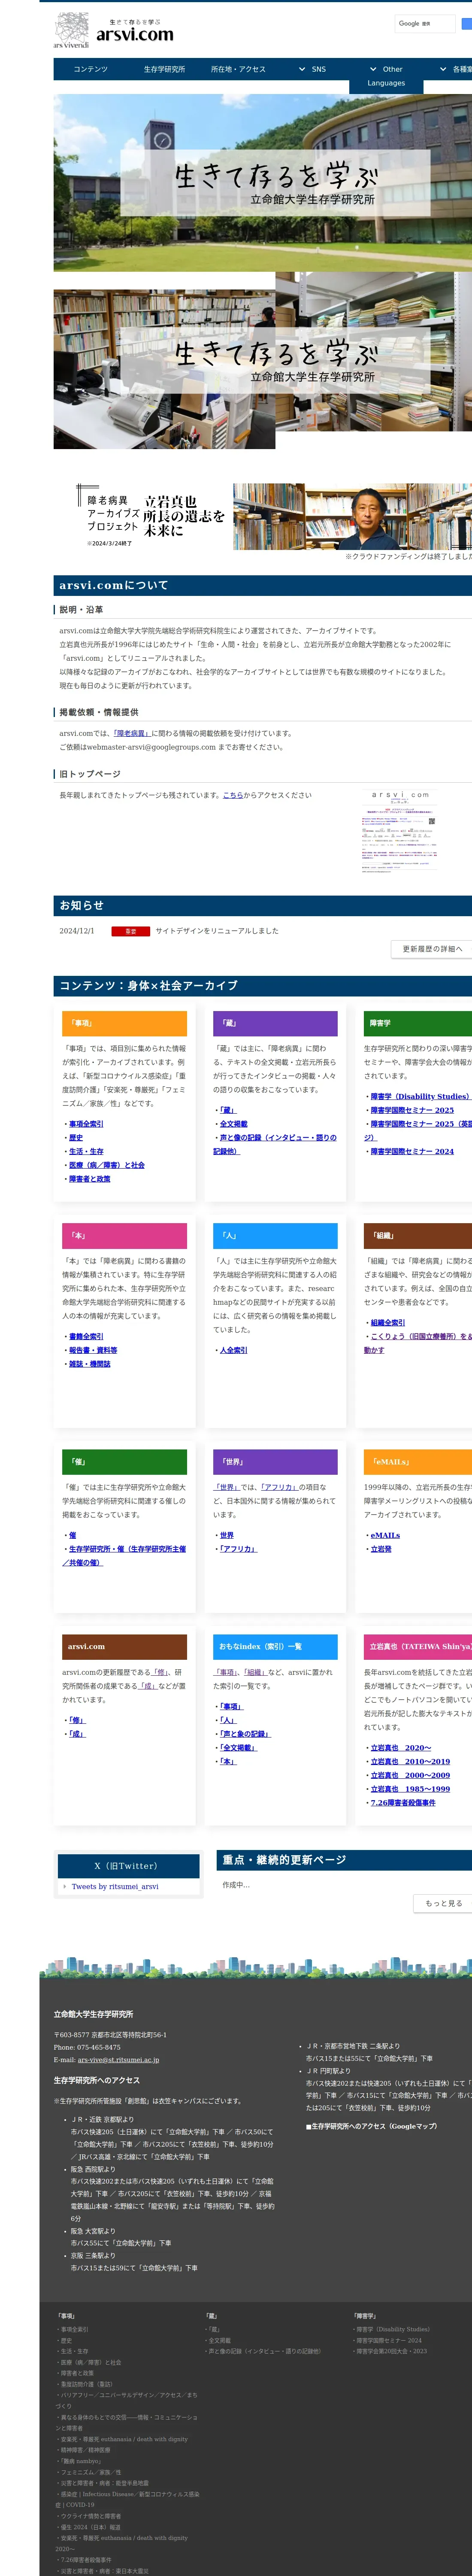Follow the 事項全索引 link

point(86,1124)
